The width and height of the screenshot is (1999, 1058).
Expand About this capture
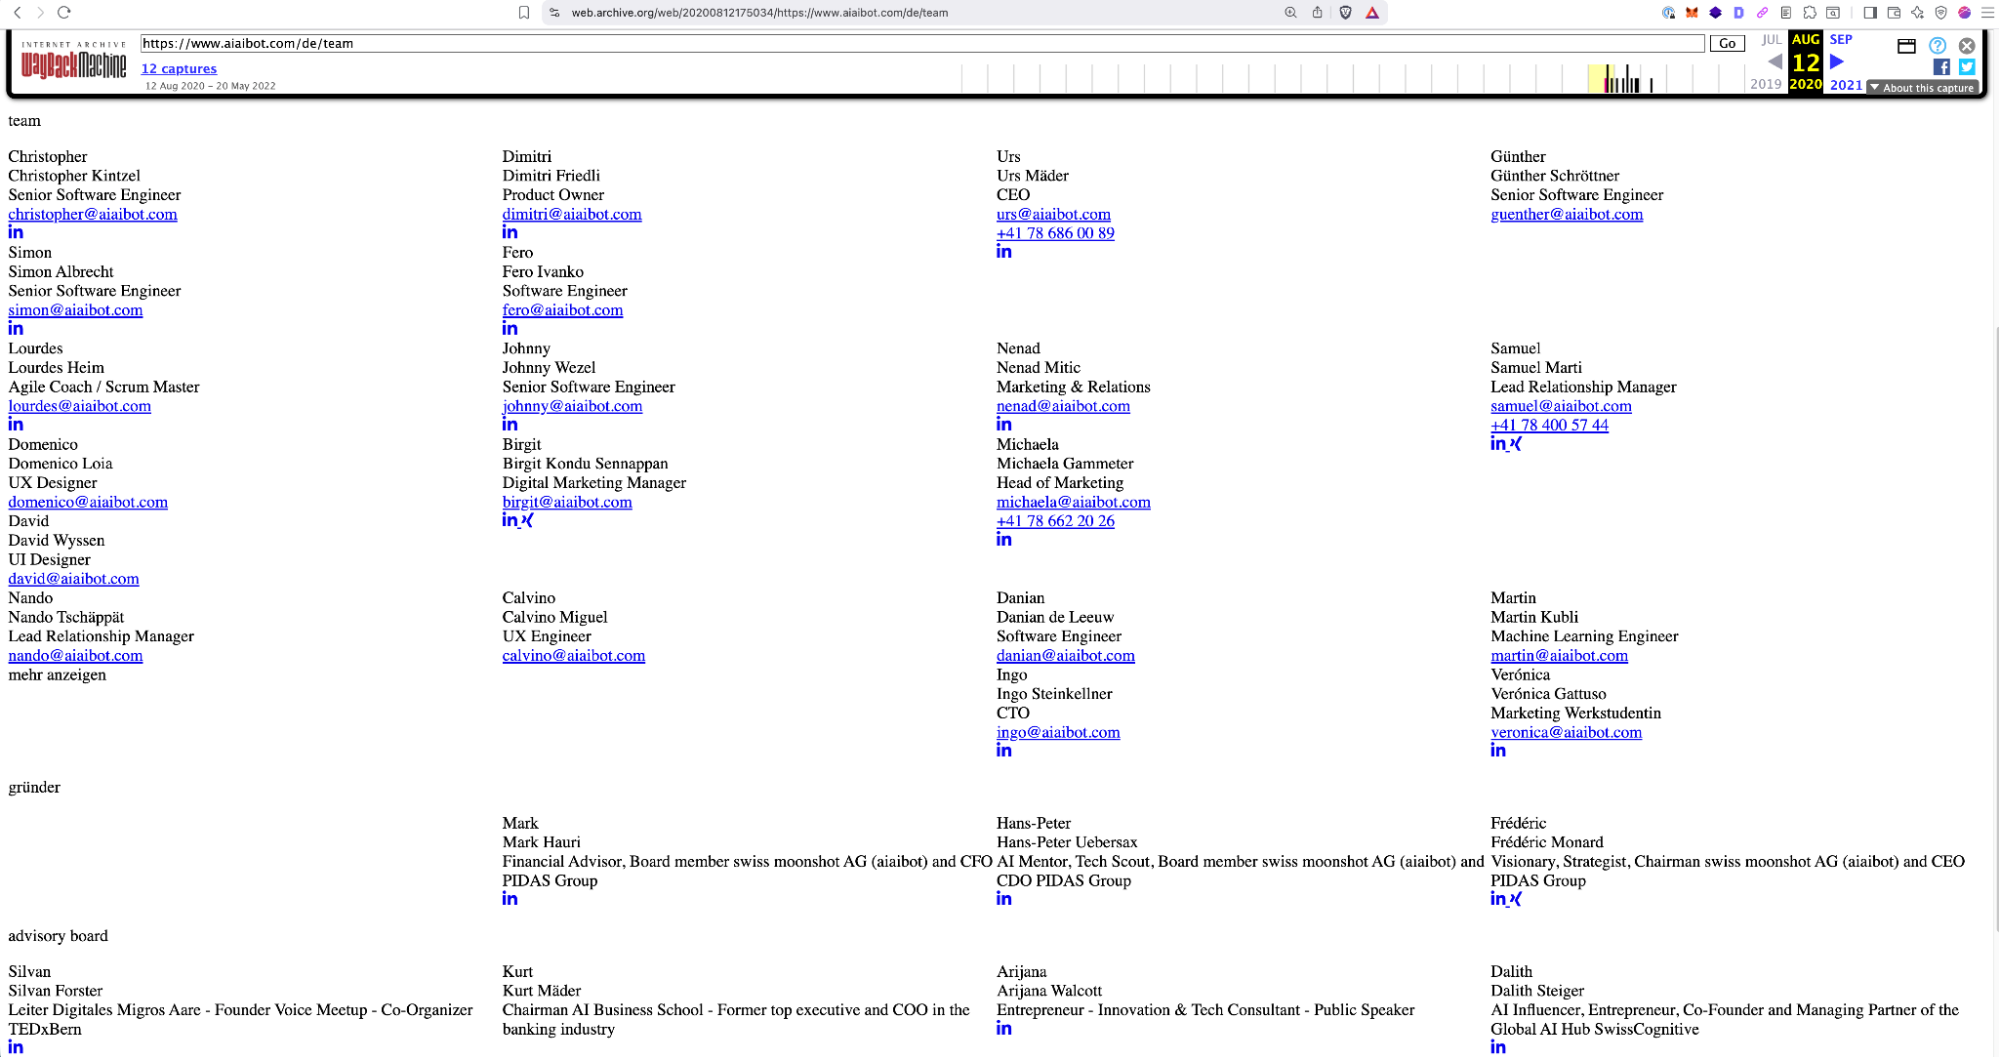point(1922,88)
